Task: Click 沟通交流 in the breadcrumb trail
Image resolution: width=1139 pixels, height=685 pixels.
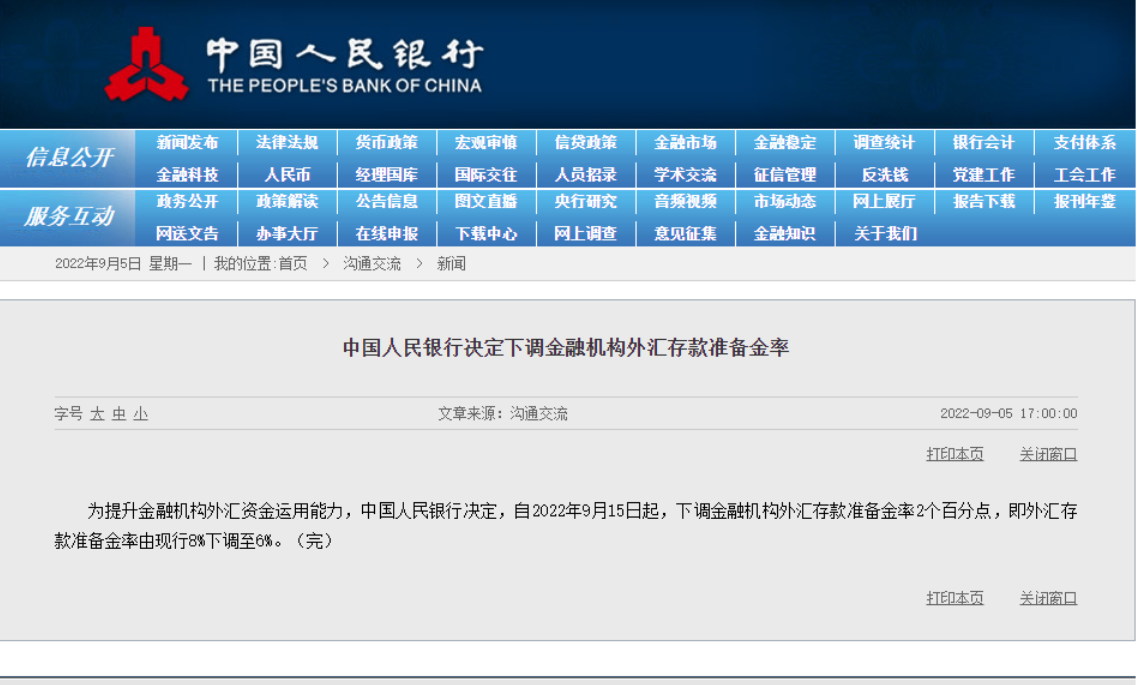Action: [x=372, y=264]
